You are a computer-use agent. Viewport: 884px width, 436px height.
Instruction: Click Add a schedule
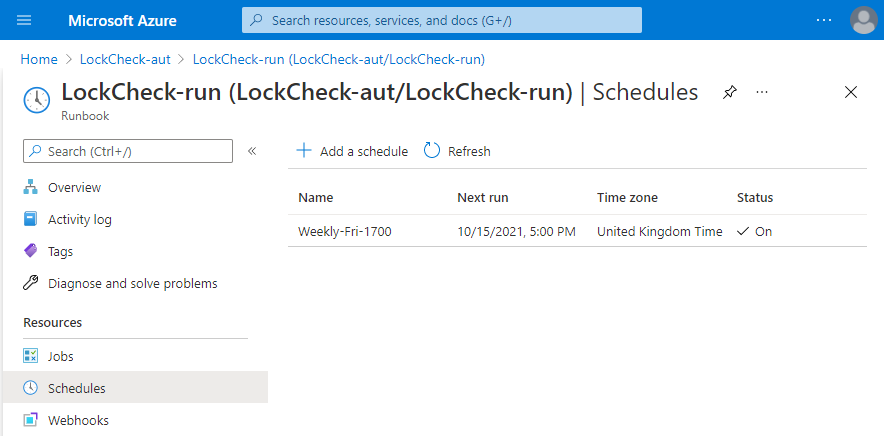(352, 151)
